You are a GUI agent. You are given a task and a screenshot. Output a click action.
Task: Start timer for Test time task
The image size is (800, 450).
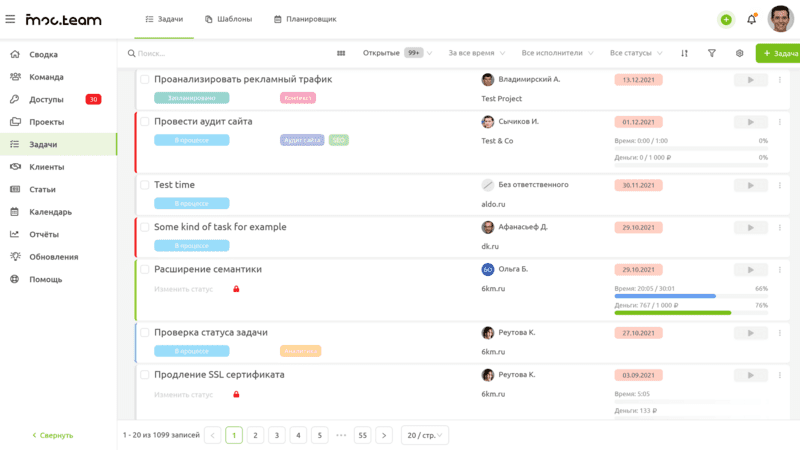click(x=751, y=185)
